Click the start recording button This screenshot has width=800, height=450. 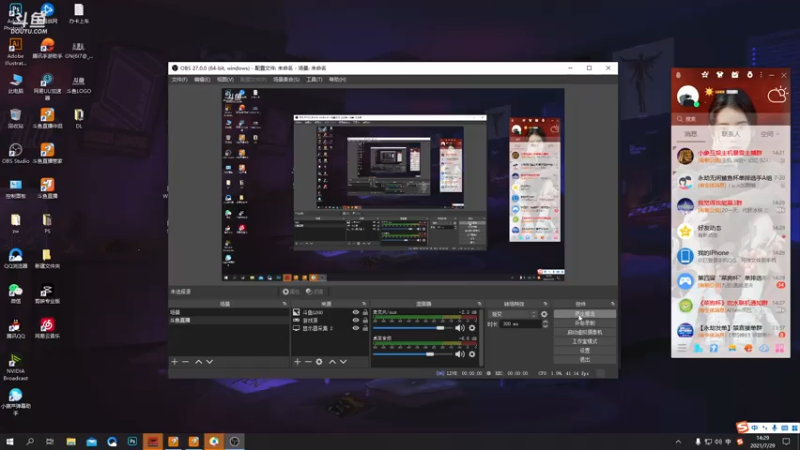585,323
